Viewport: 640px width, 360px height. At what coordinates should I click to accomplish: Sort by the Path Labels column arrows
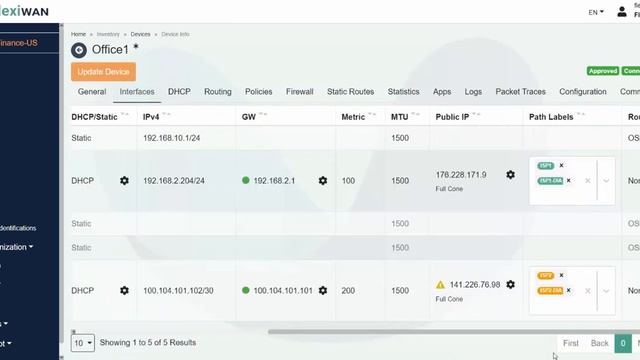tap(581, 114)
